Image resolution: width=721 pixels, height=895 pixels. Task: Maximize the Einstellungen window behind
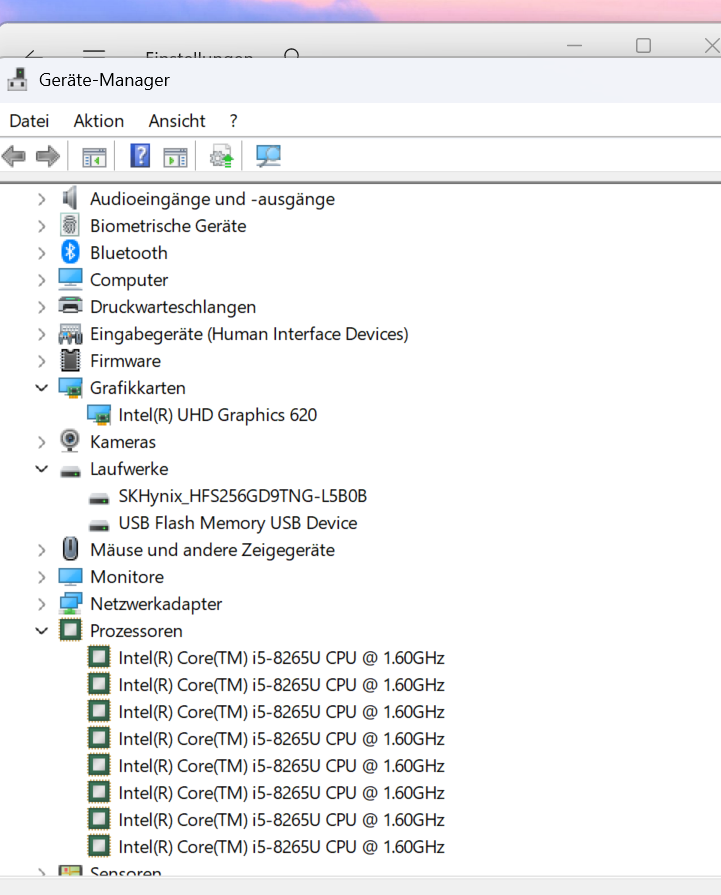click(x=643, y=46)
